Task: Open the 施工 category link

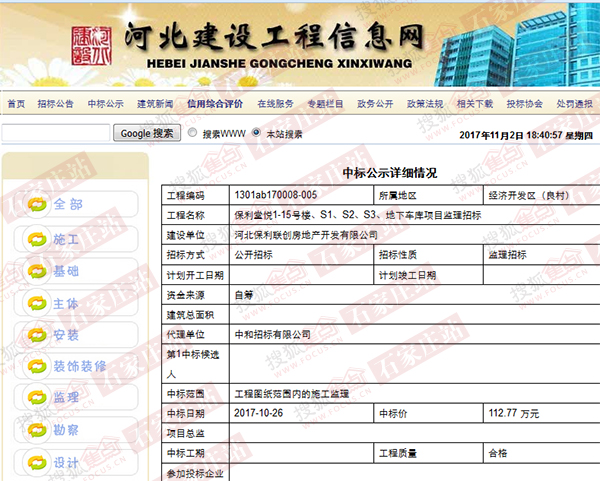Action: point(66,240)
